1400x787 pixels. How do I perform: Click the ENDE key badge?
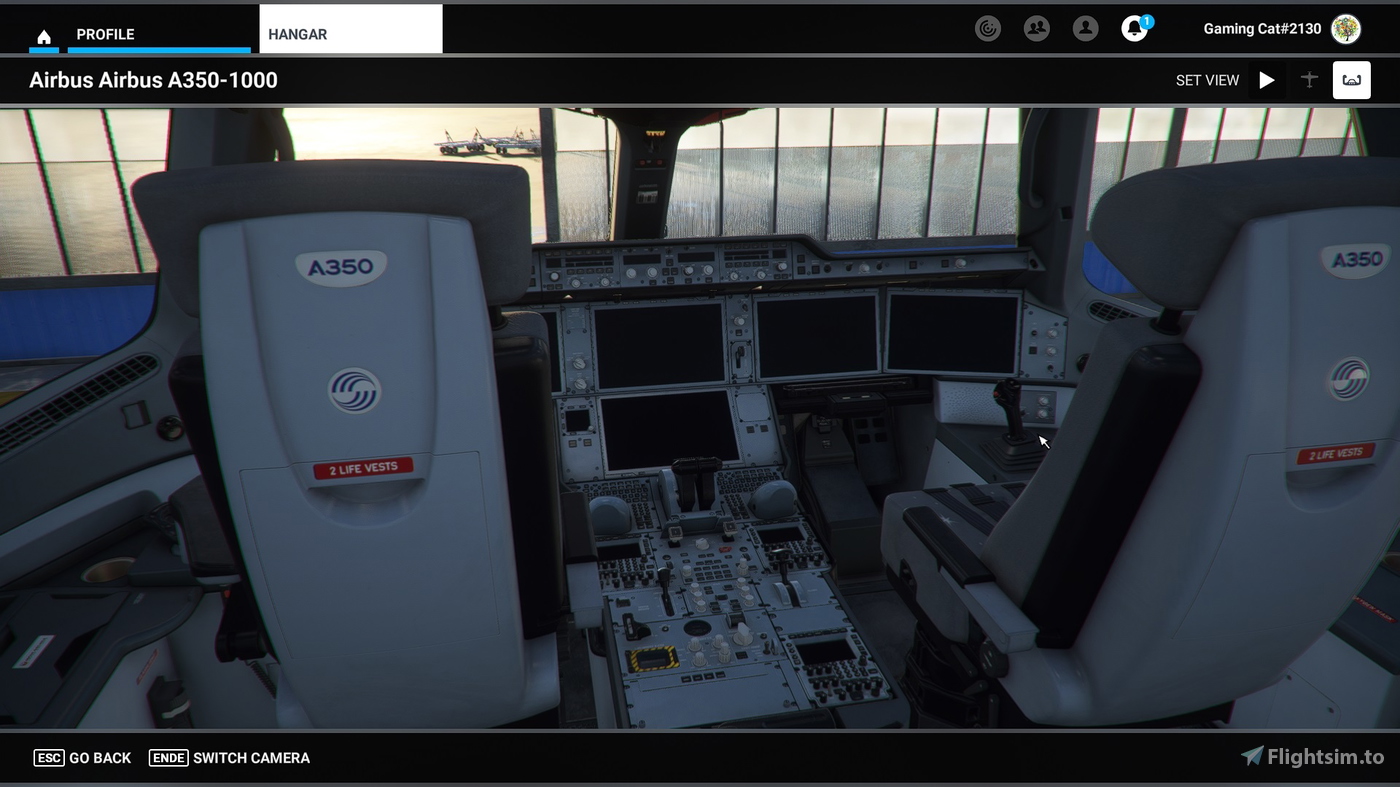pyautogui.click(x=168, y=758)
